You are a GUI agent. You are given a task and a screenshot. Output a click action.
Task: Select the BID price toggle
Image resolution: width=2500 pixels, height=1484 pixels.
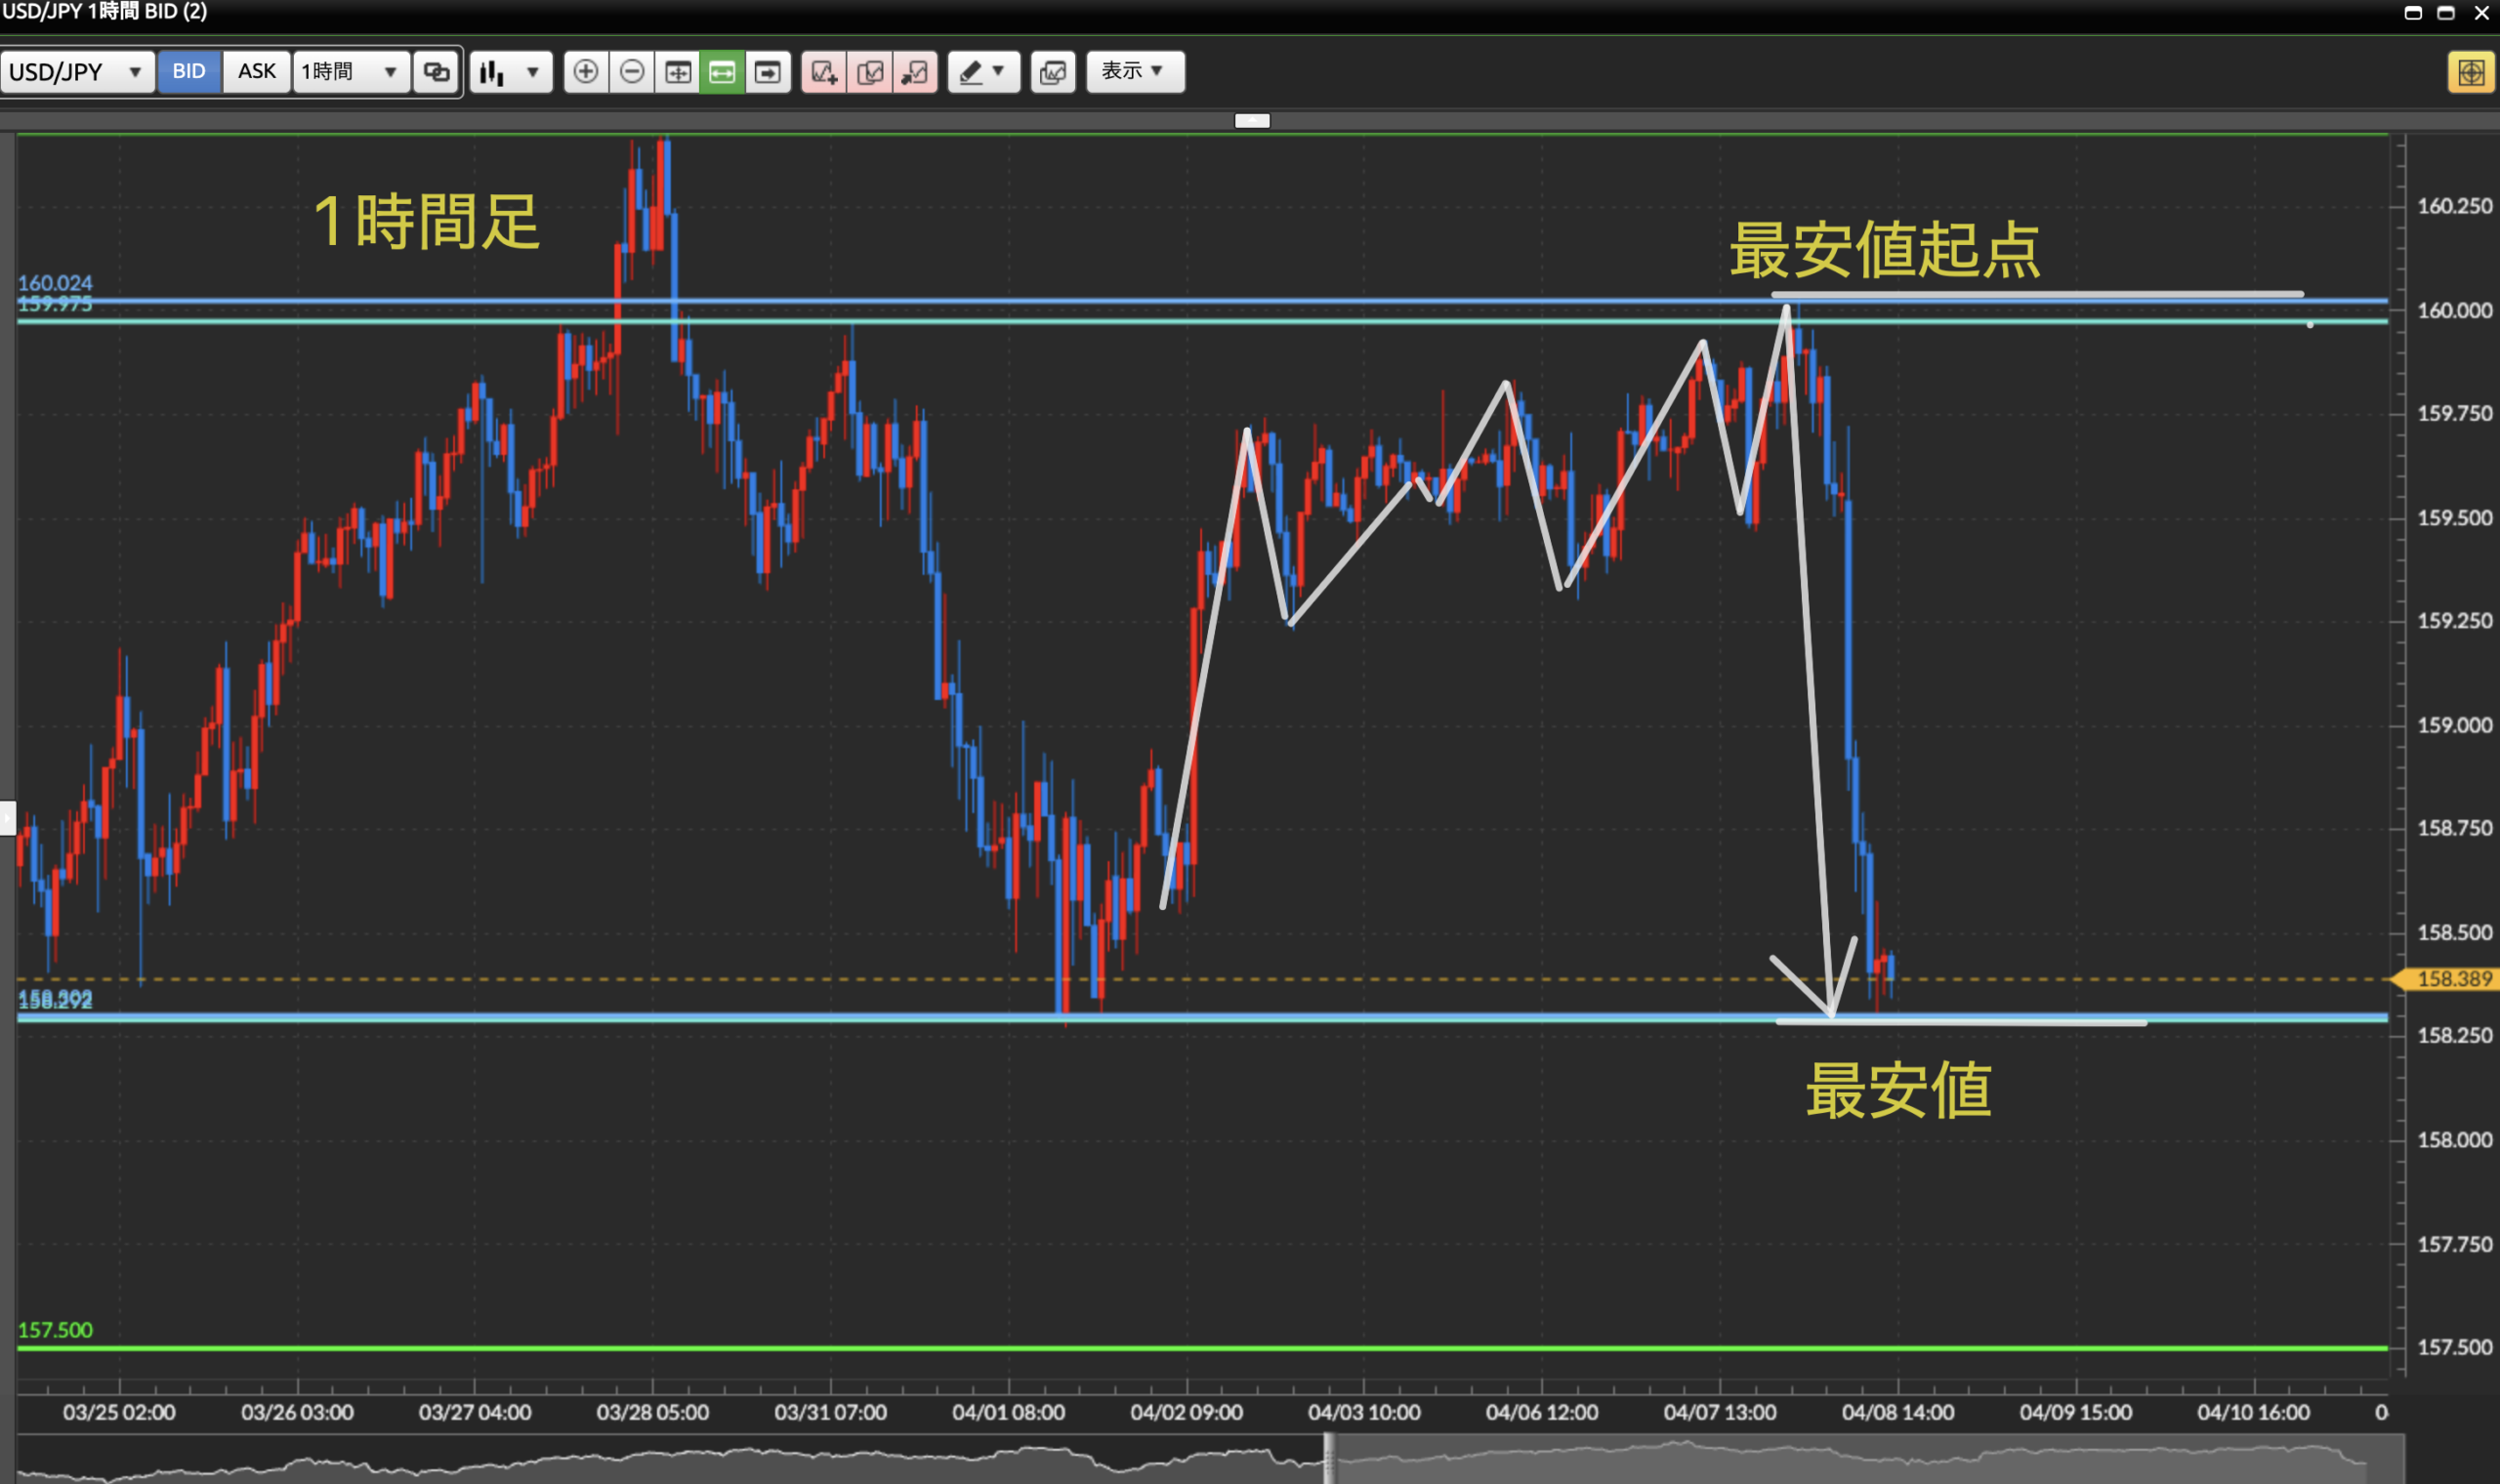tap(188, 72)
